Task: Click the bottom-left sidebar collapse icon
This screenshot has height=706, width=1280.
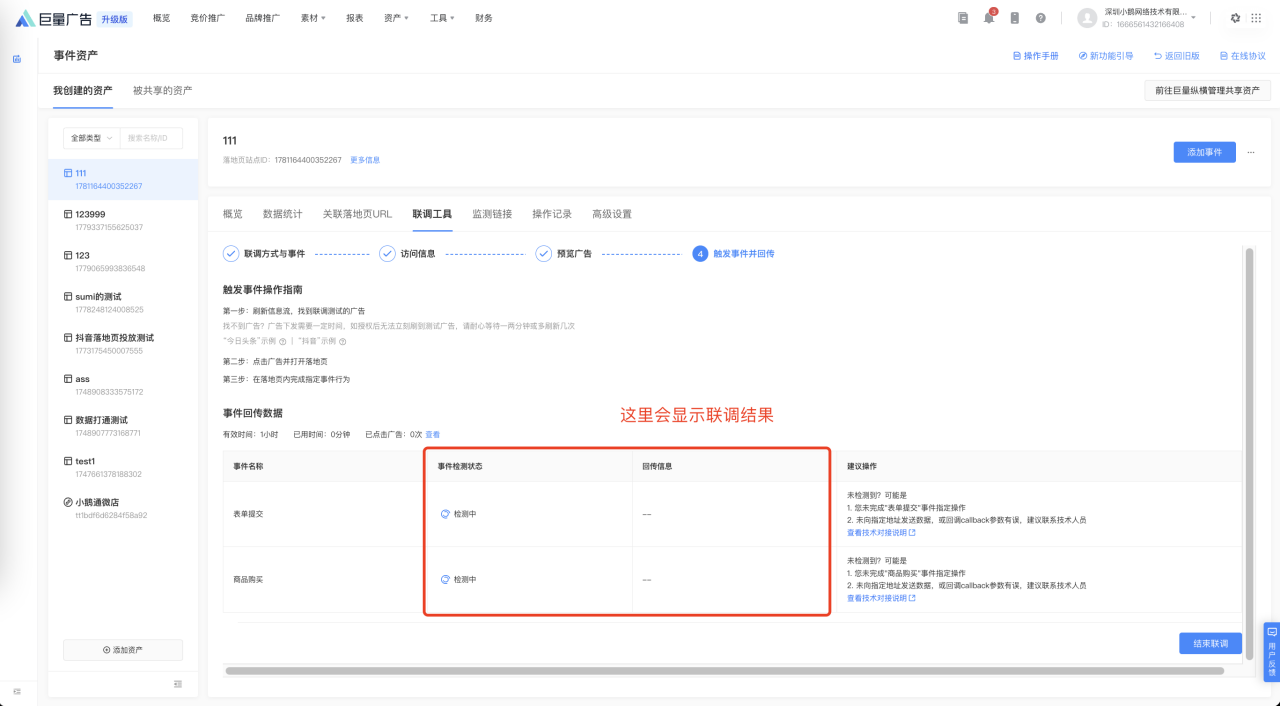Action: [17, 691]
